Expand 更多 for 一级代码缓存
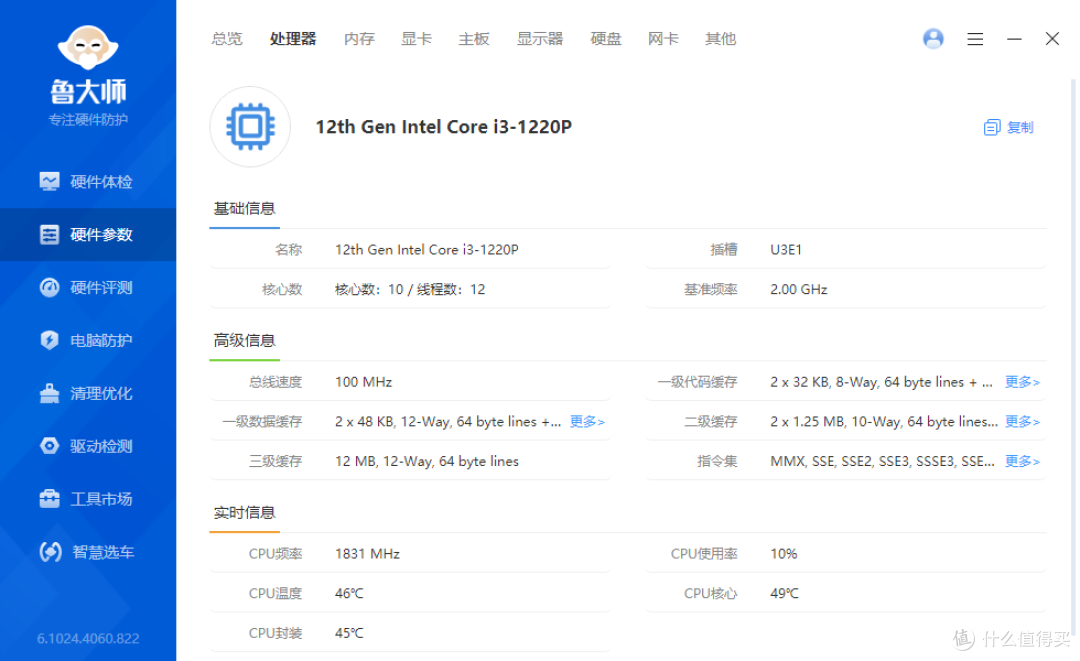 click(x=1022, y=382)
